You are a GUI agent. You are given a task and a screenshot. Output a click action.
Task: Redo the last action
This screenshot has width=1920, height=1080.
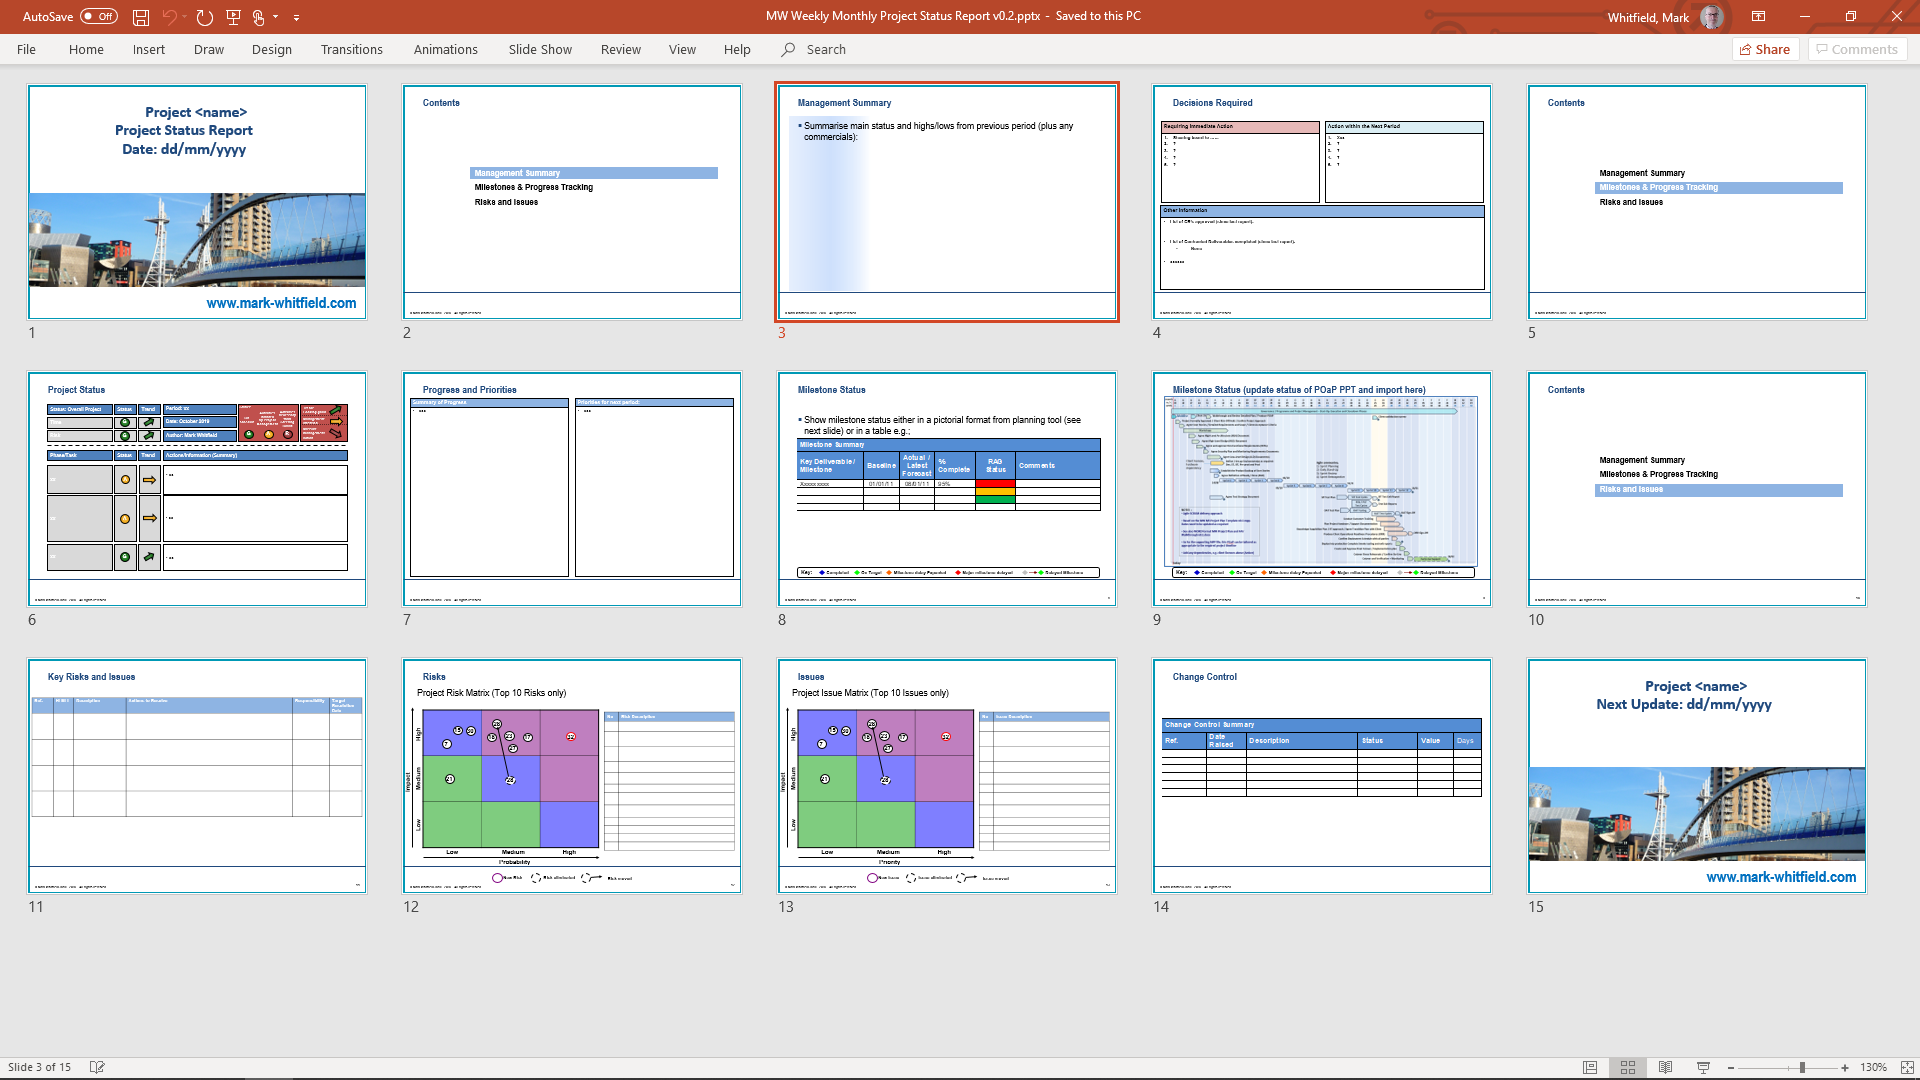205,17
